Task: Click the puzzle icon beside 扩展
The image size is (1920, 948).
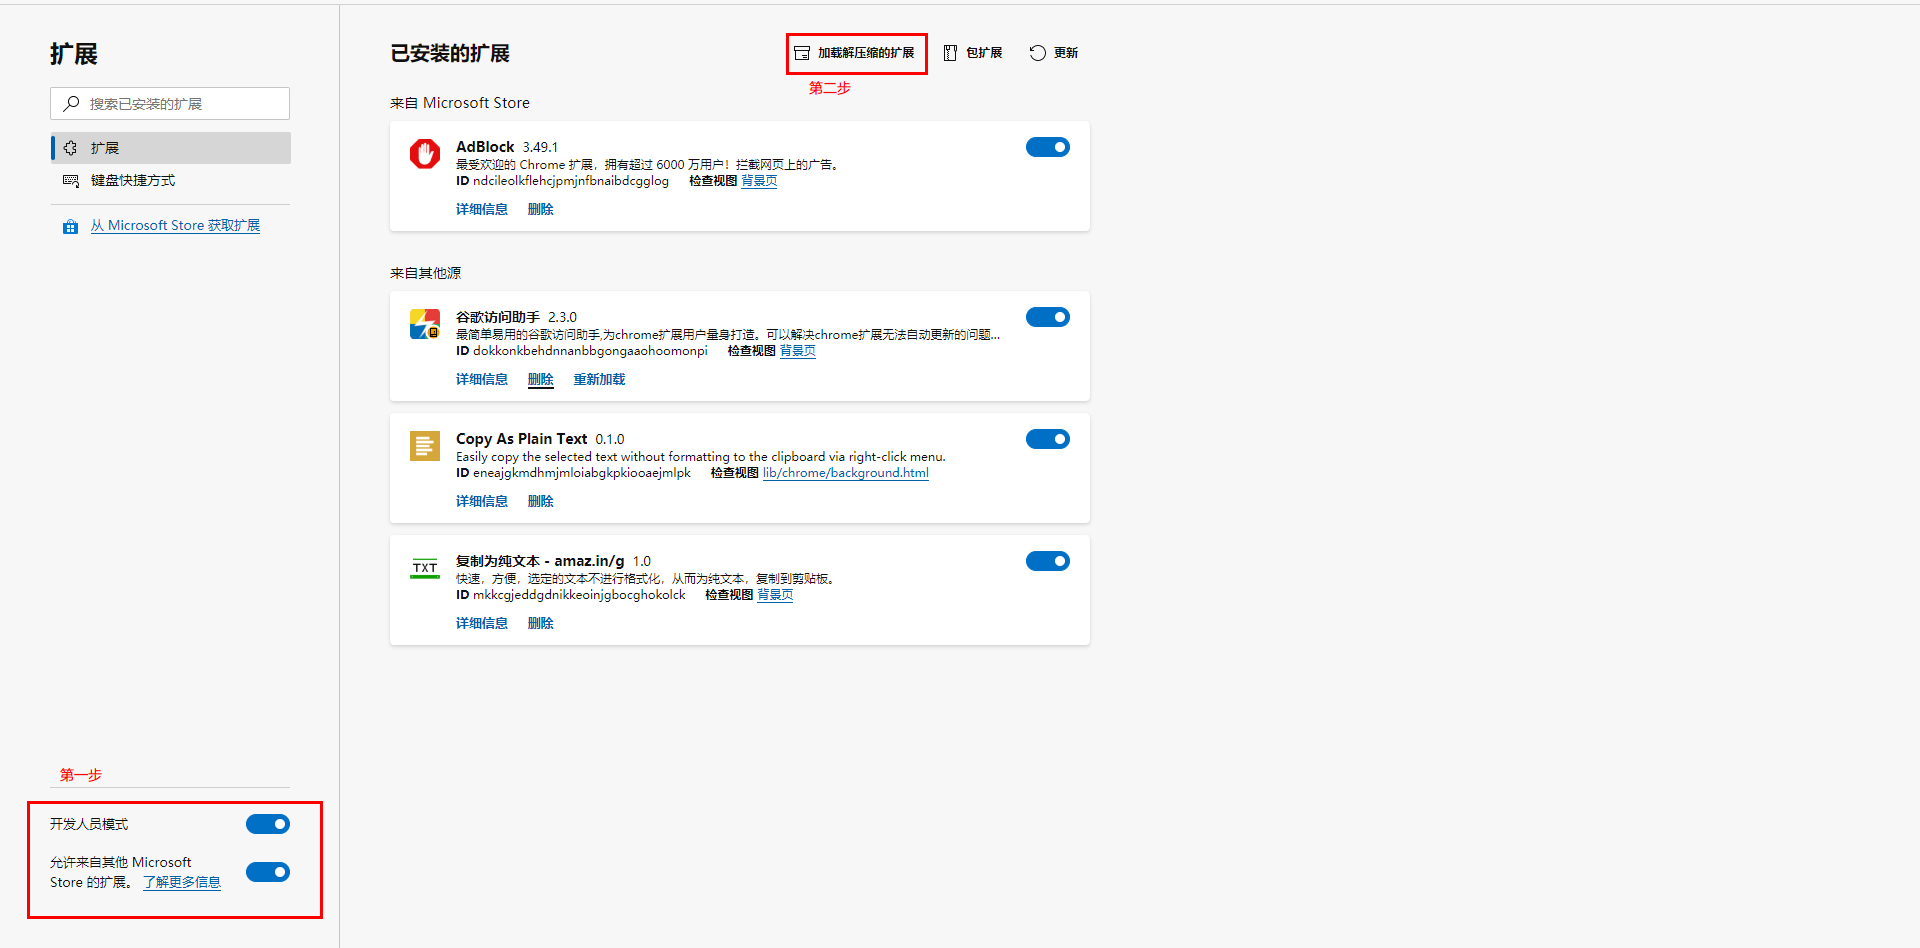Action: 70,148
